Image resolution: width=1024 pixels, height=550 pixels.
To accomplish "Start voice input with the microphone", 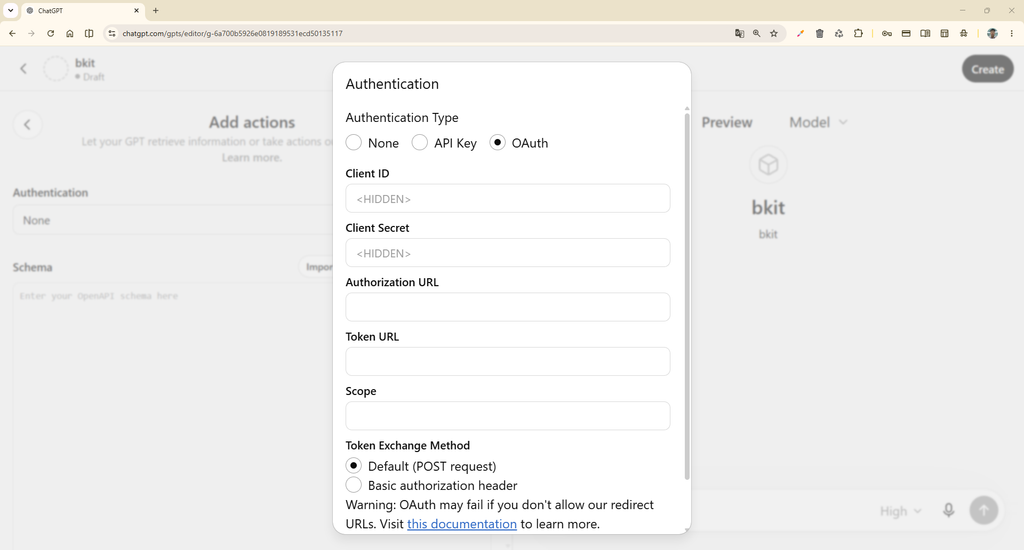I will tap(949, 510).
